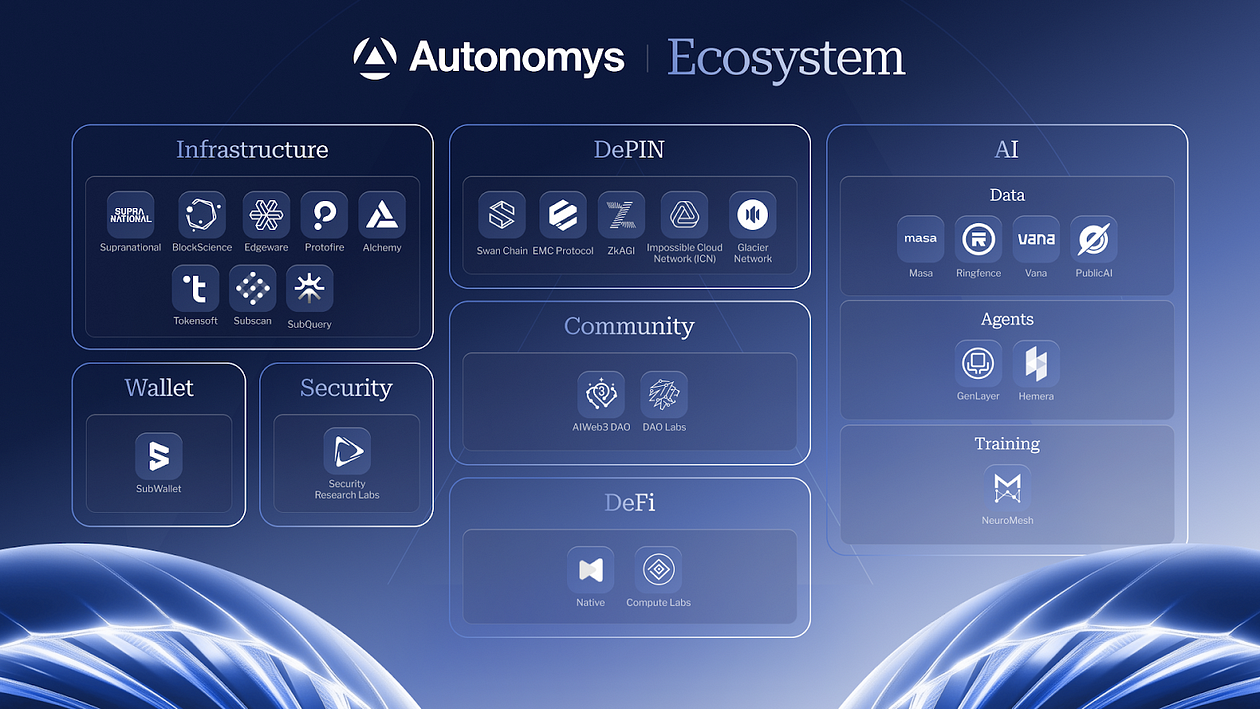The width and height of the screenshot is (1260, 709).
Task: Select the Alchemy logo icon
Action: (x=382, y=214)
